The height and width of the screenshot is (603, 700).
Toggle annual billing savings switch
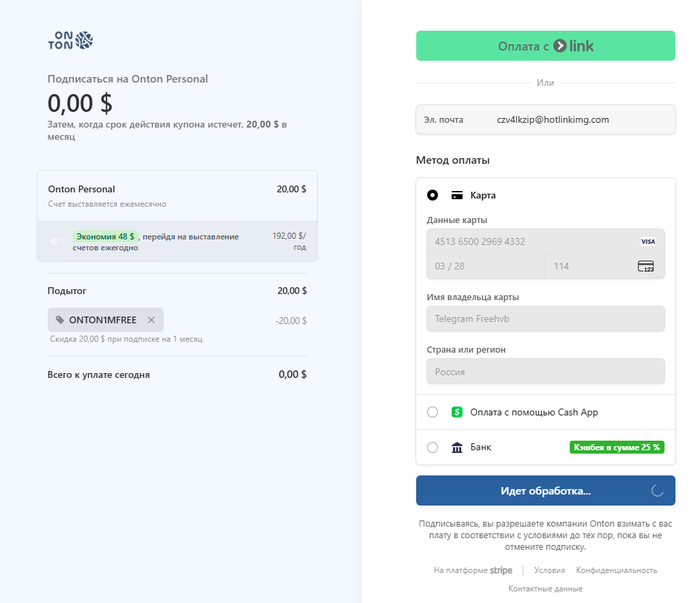57,241
